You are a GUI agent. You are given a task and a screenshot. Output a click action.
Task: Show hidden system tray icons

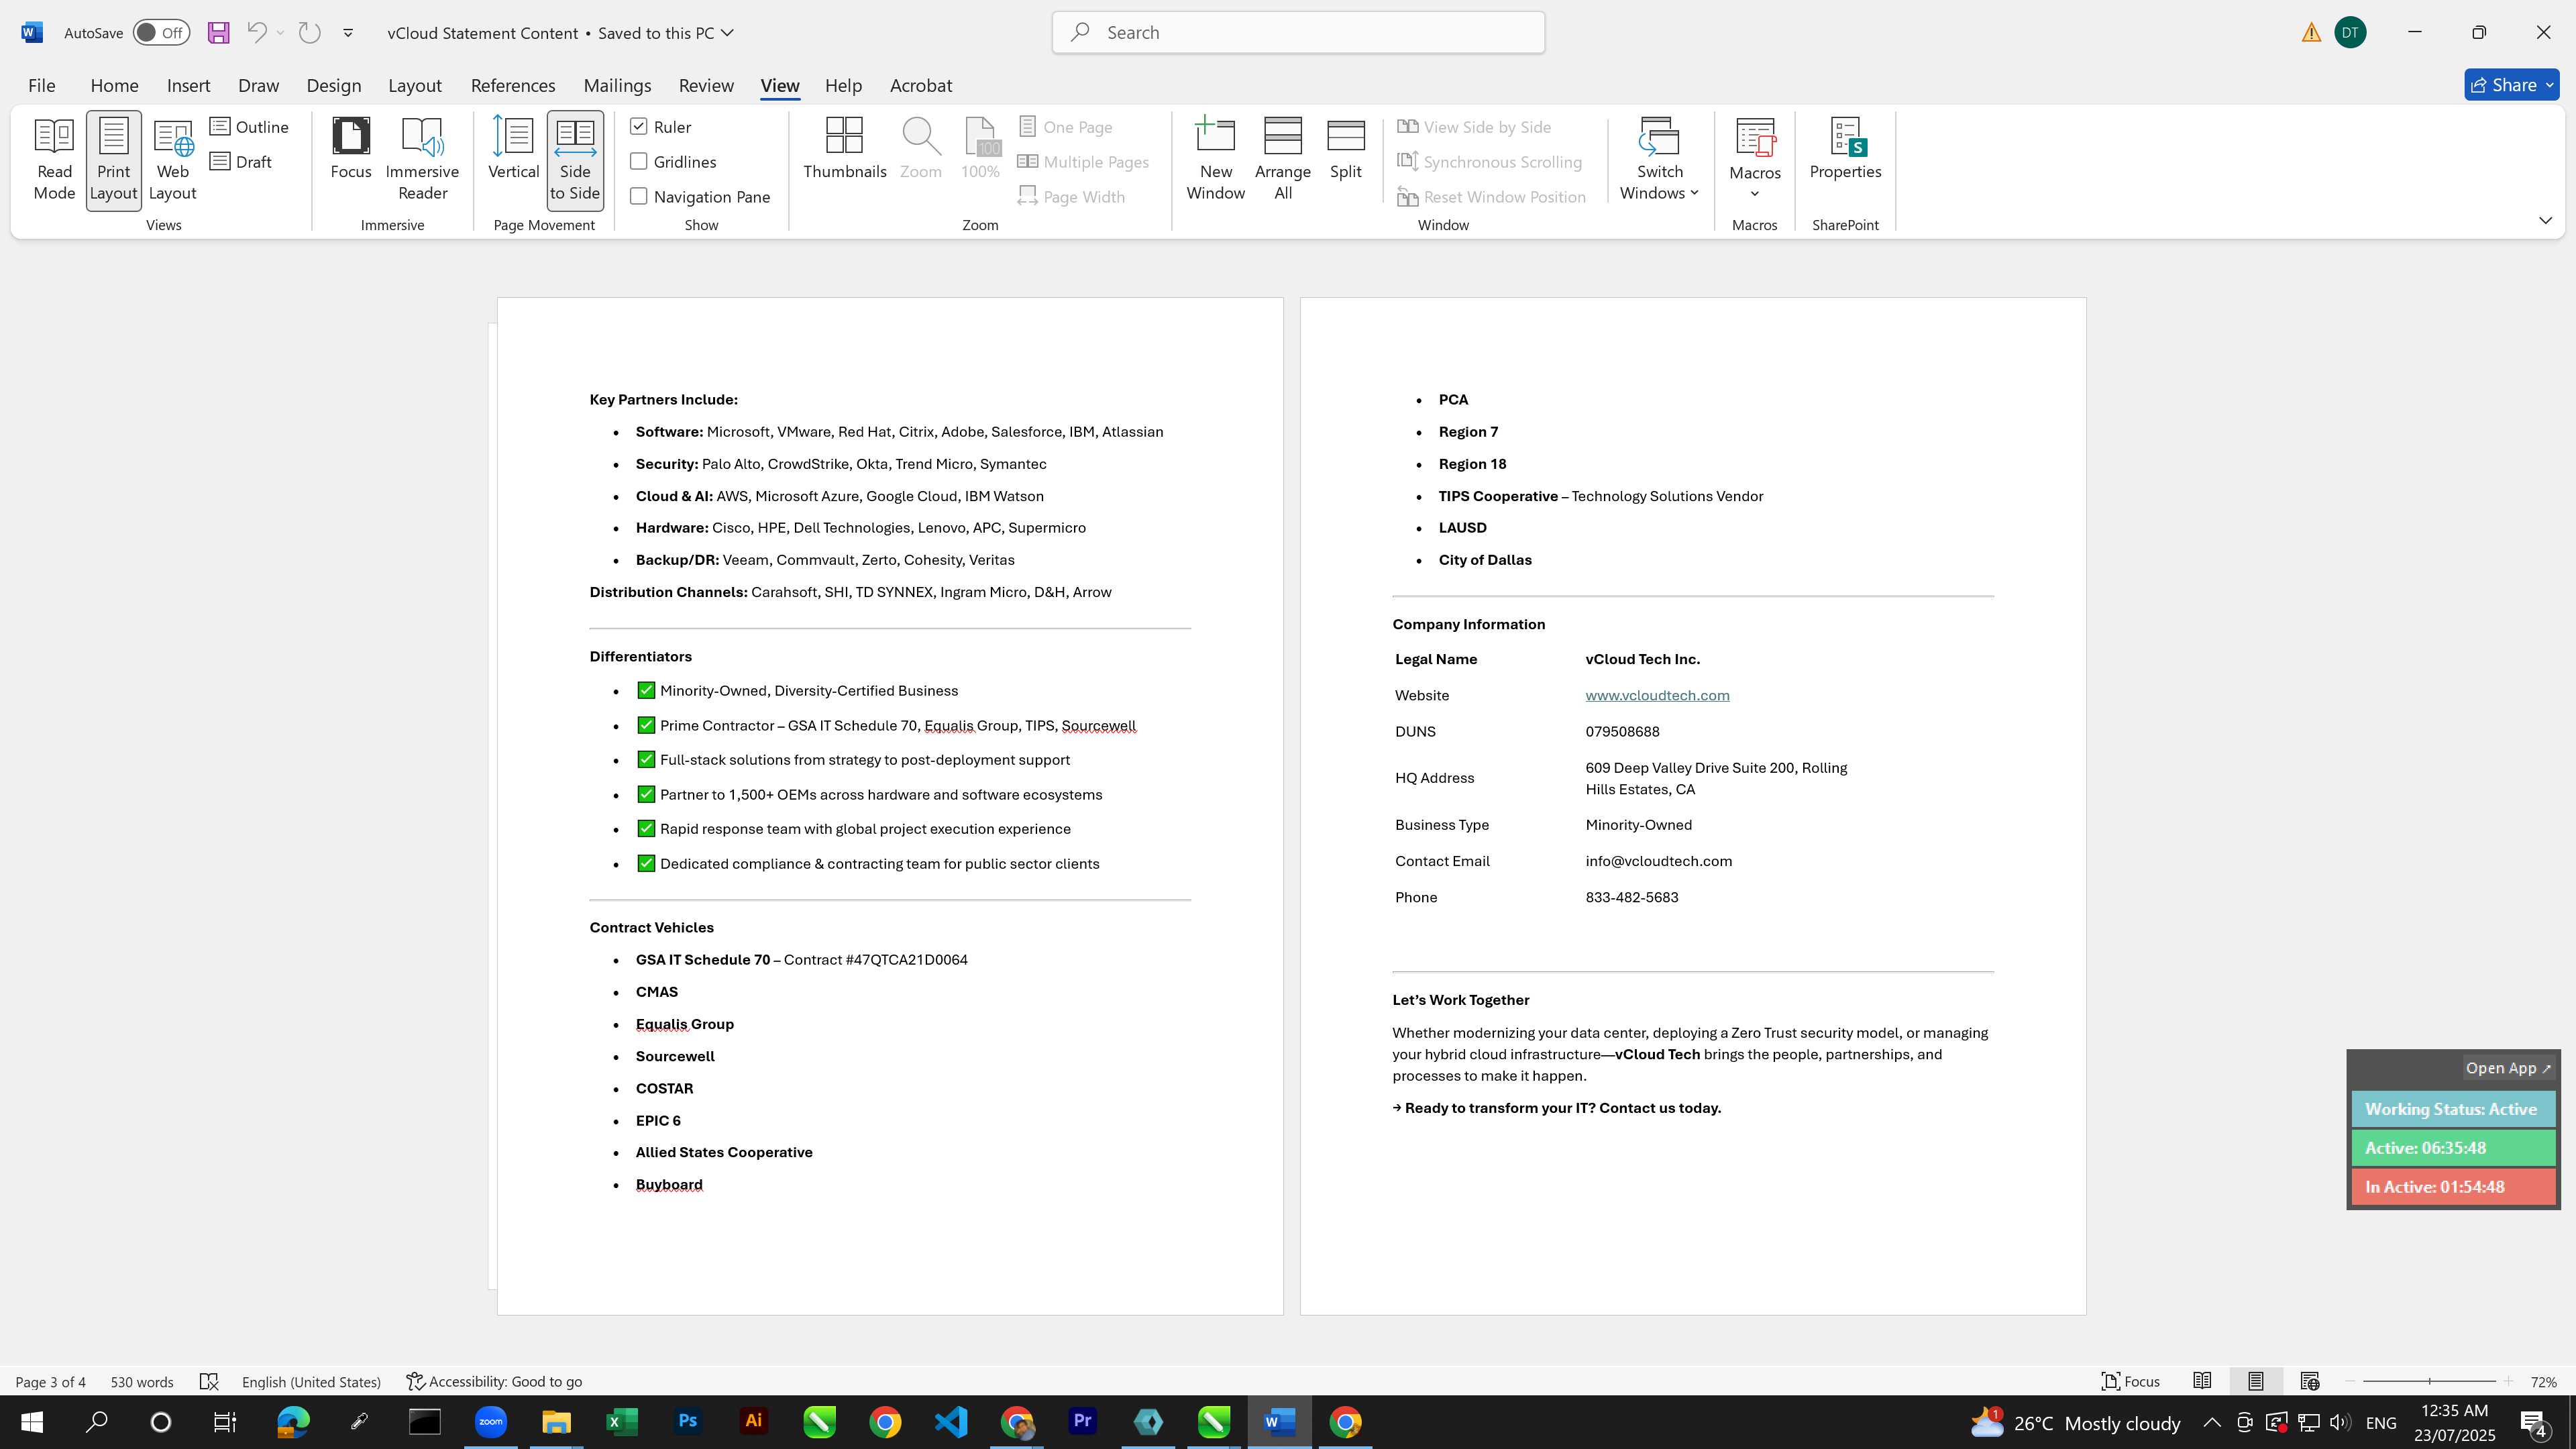(2211, 1422)
